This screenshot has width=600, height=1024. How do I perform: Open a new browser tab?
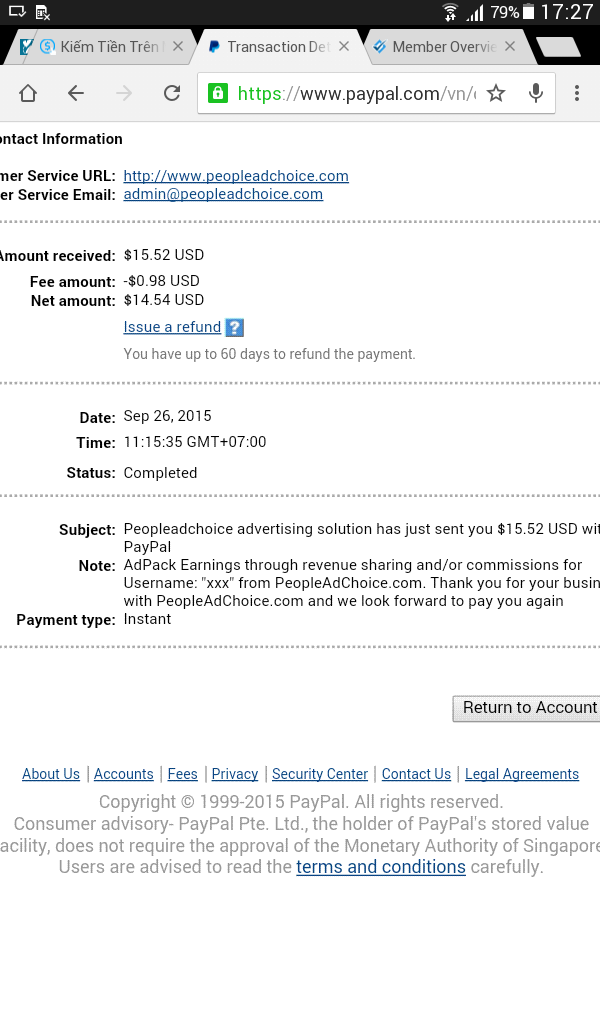point(560,45)
